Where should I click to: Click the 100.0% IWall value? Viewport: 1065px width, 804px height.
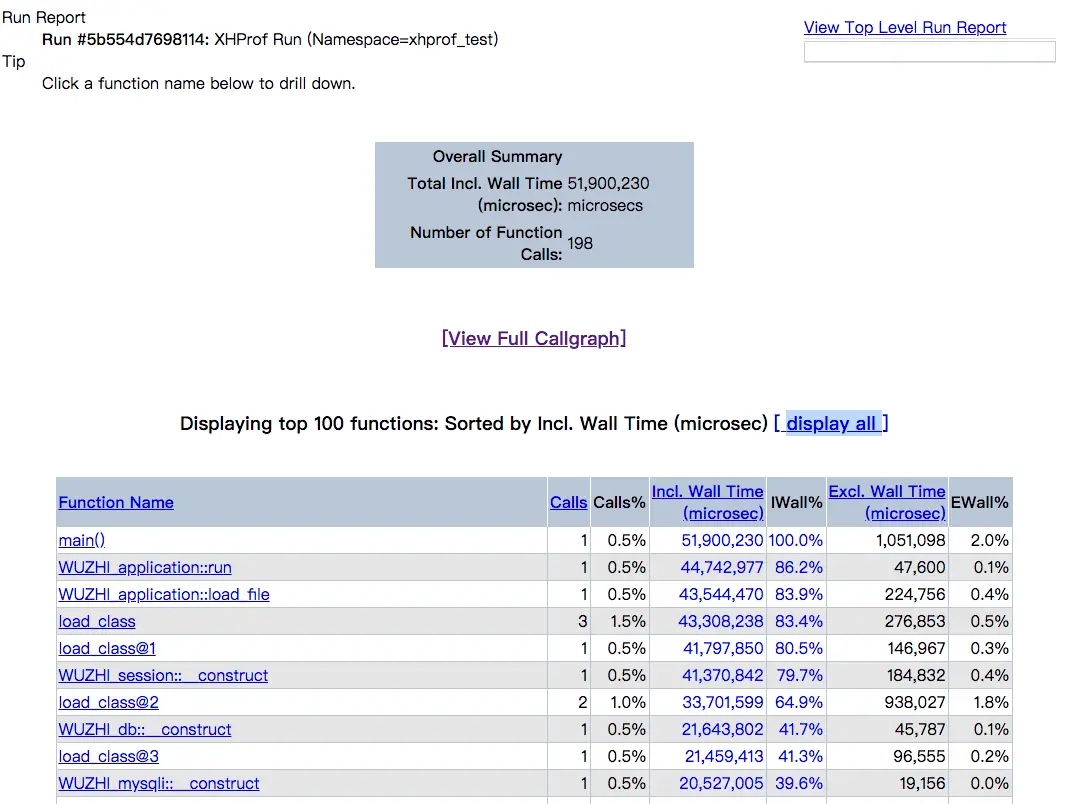tap(795, 541)
